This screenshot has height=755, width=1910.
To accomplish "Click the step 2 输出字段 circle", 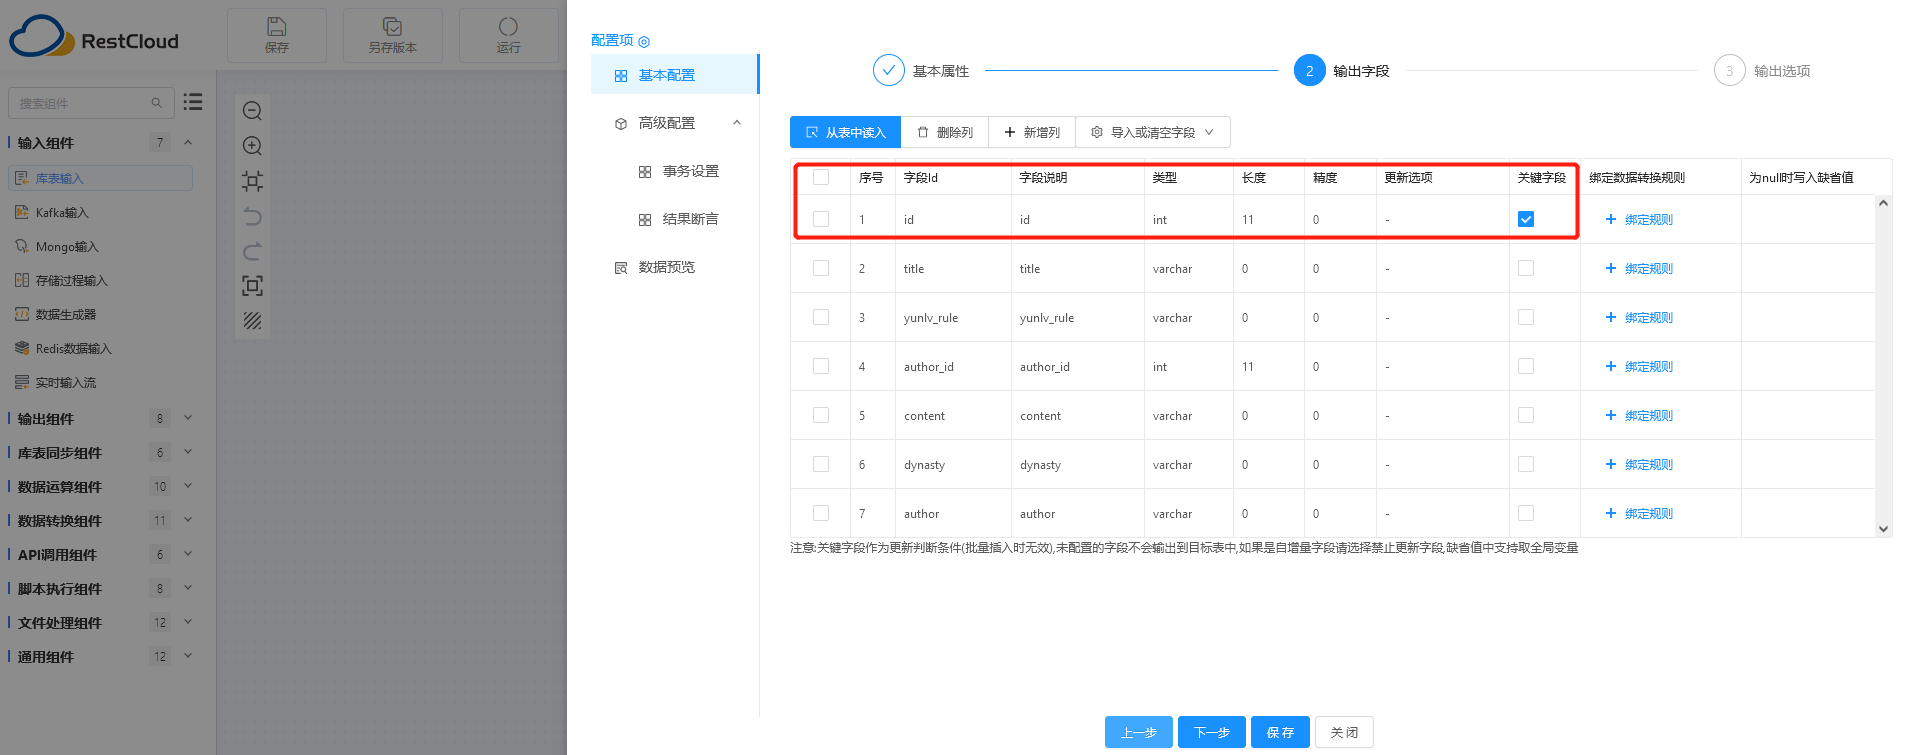I will coord(1309,70).
